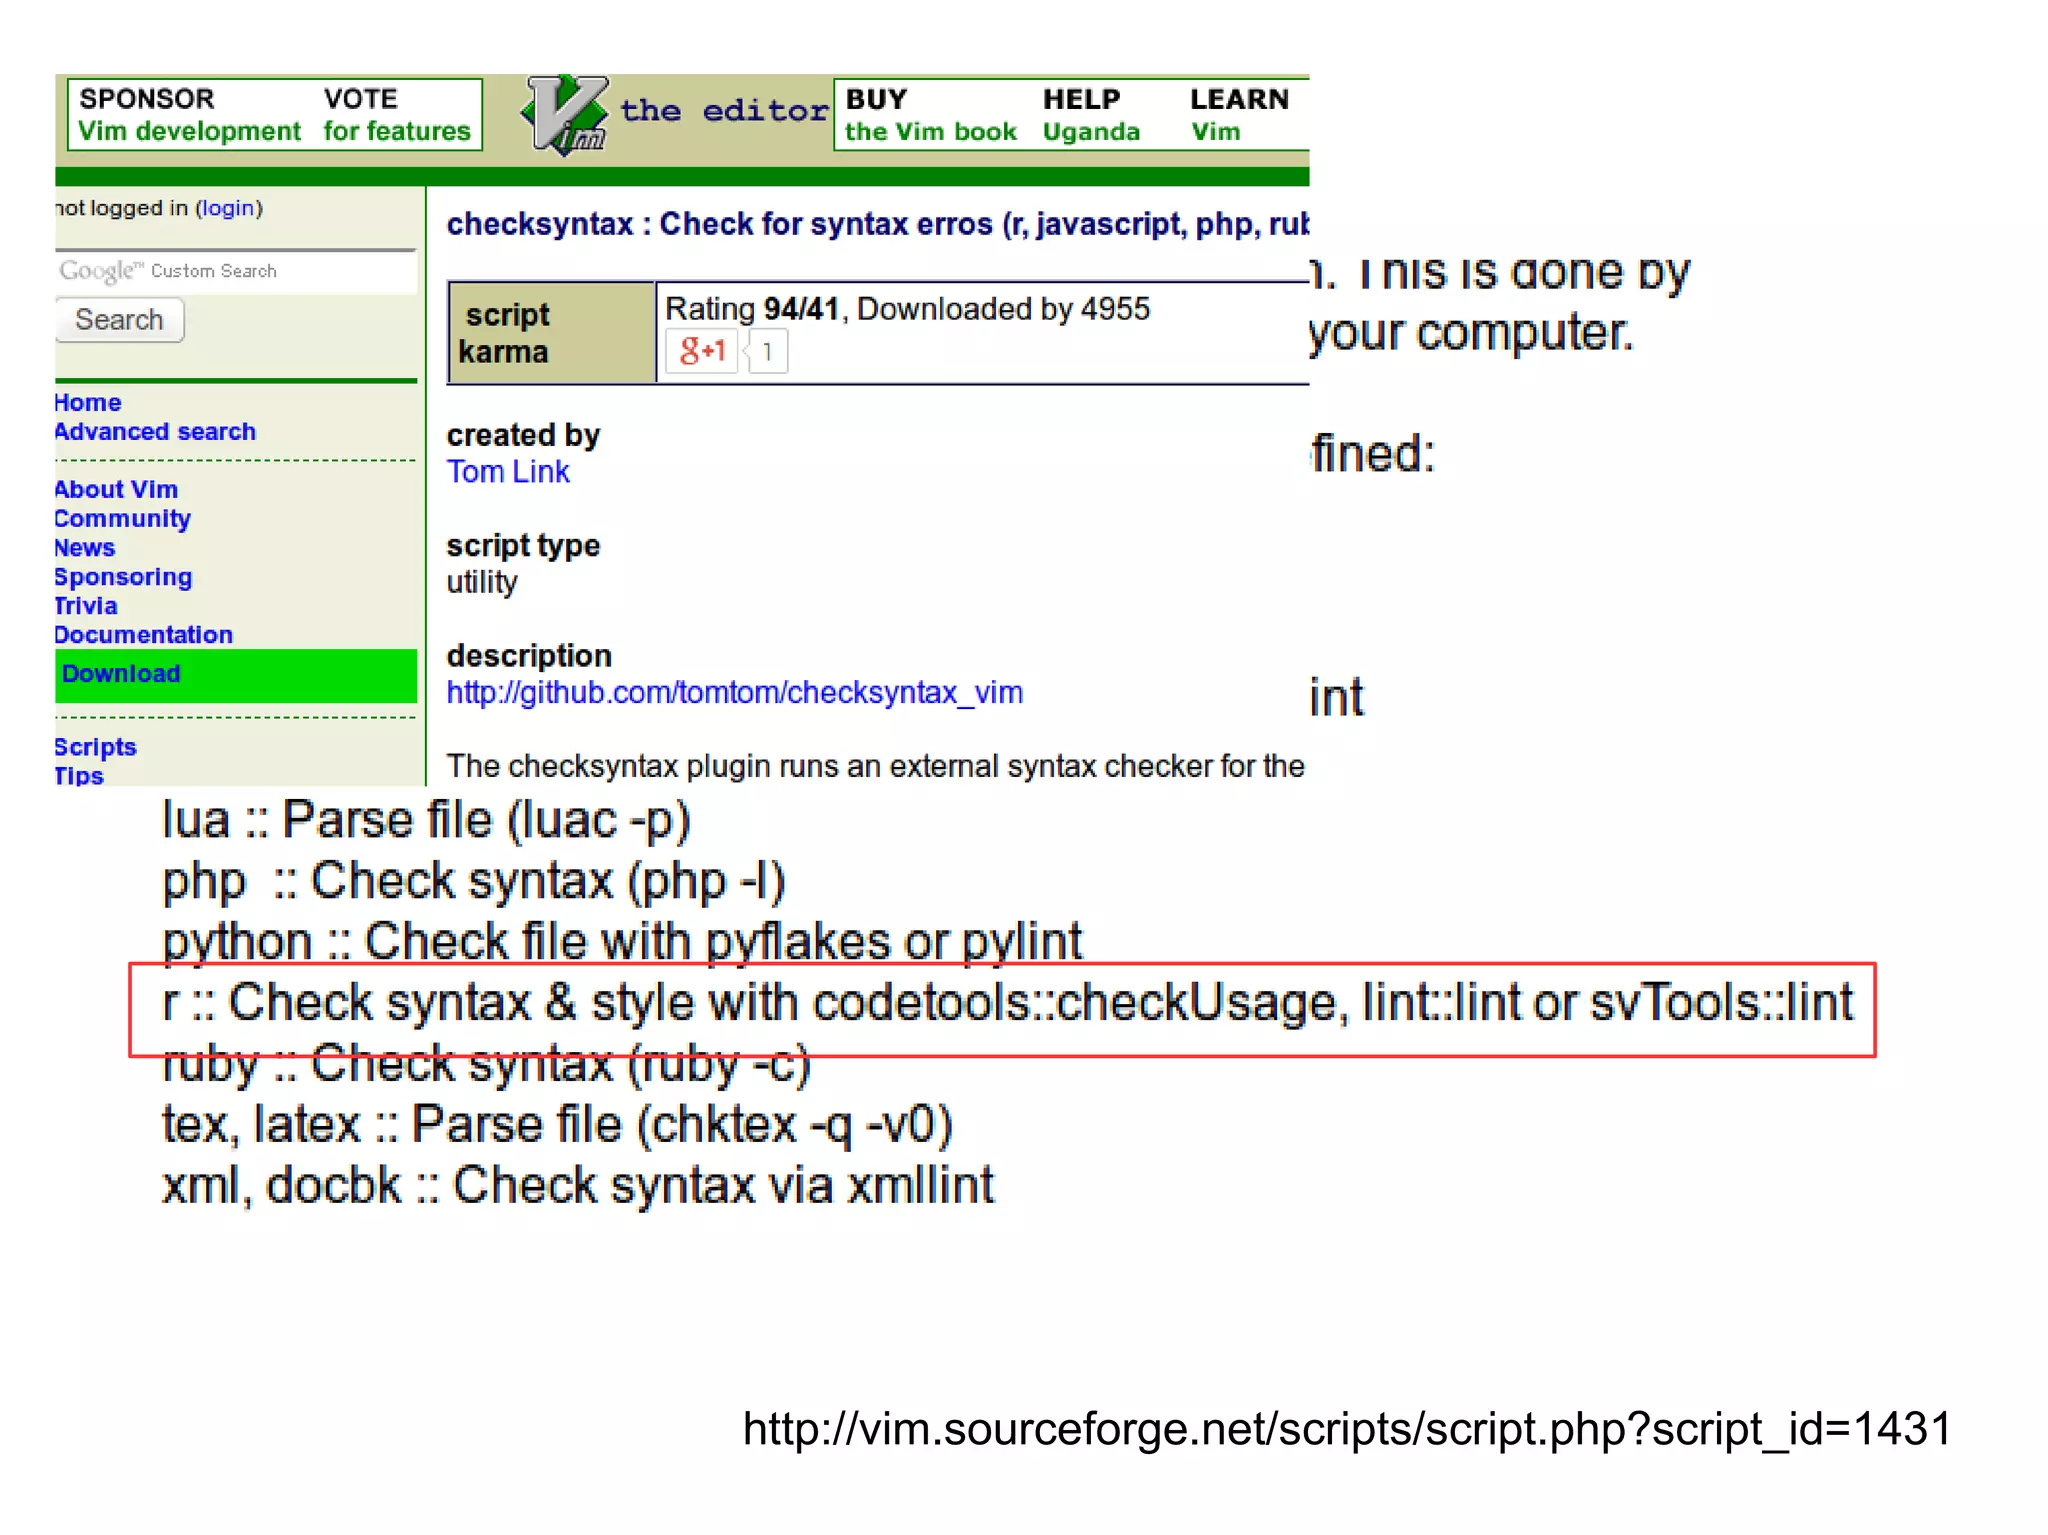Click 'xml, docbk :: Check syntax via xmllint' line
The height and width of the screenshot is (1535, 2048).
[578, 1187]
